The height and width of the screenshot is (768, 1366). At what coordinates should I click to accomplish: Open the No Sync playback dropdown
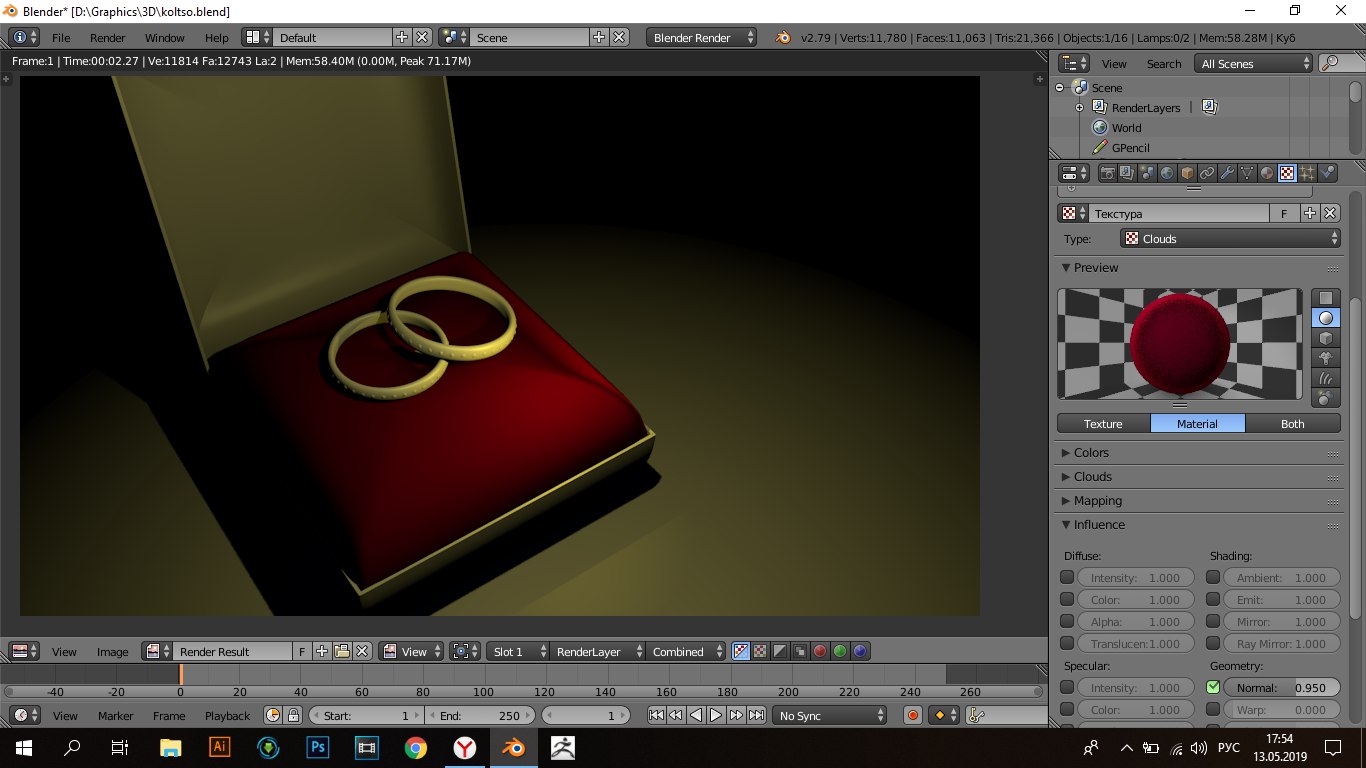pyautogui.click(x=830, y=715)
